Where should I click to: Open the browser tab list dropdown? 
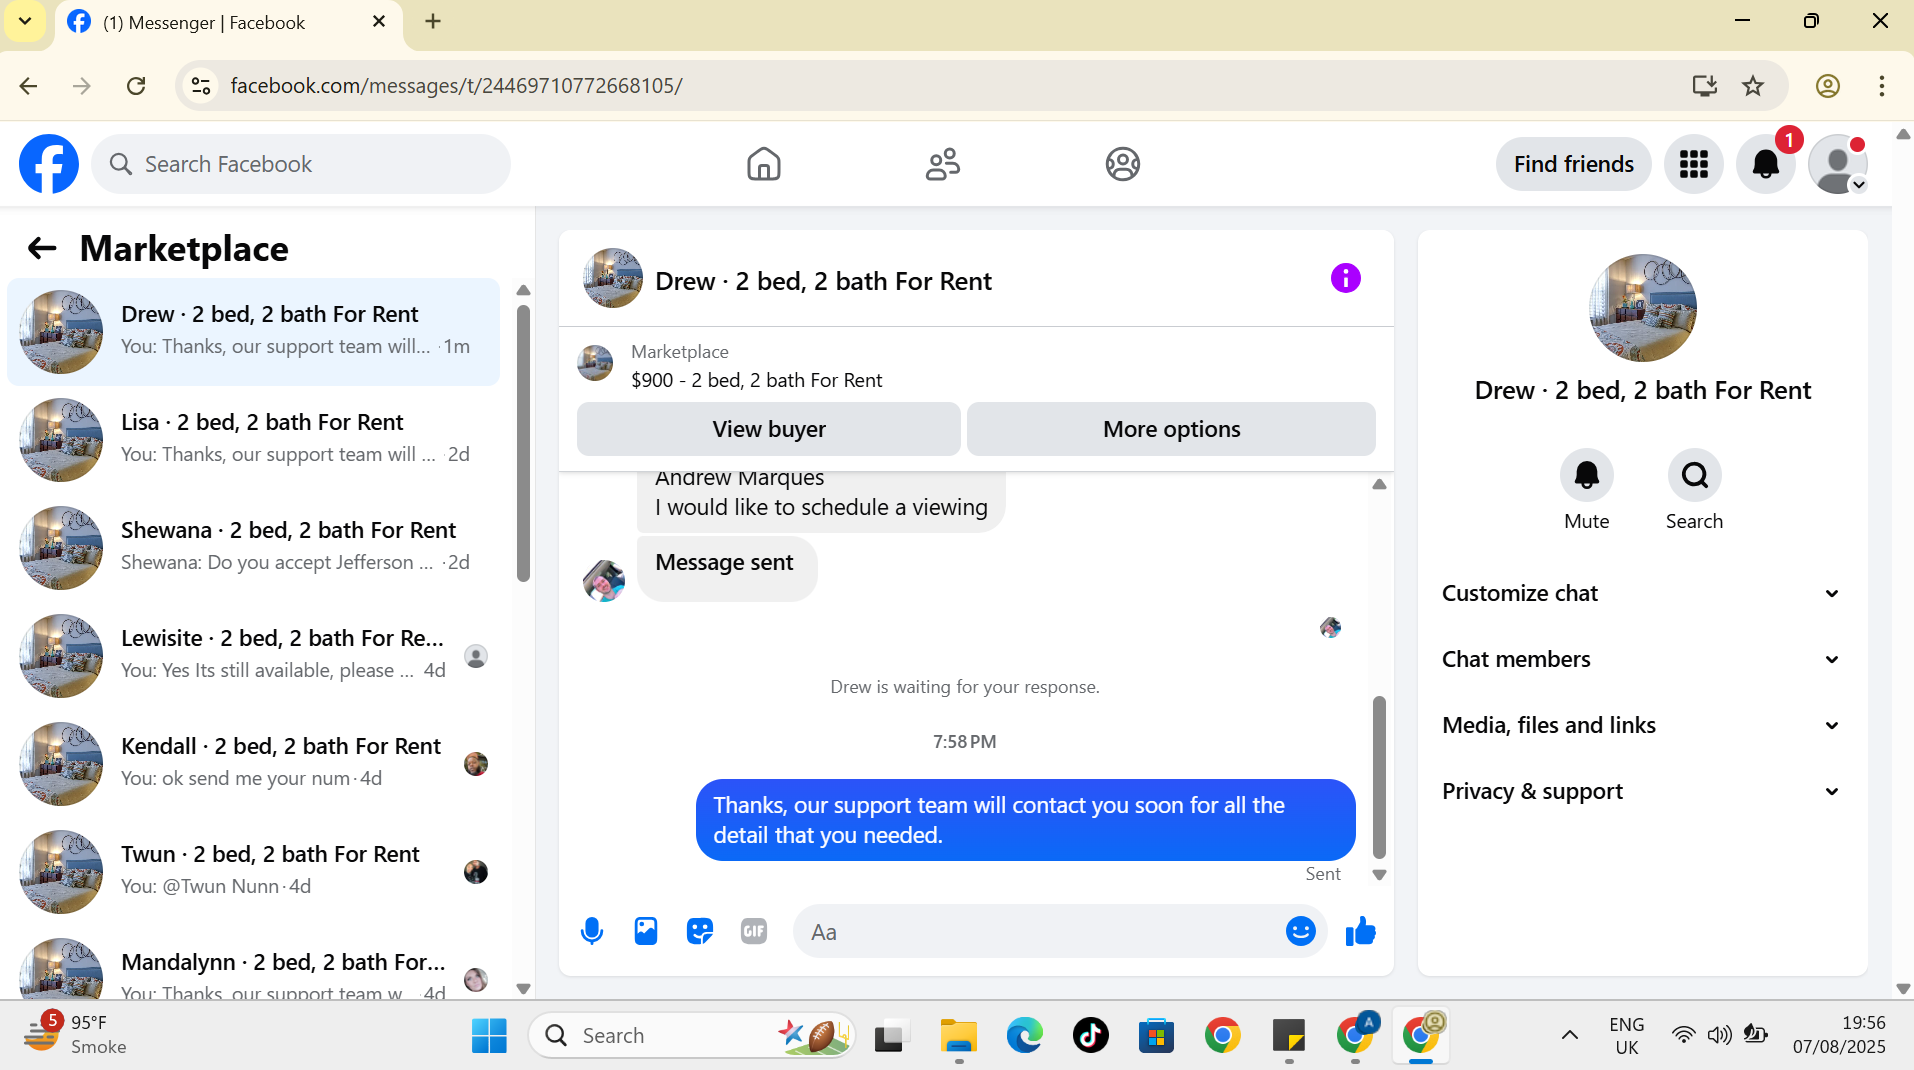(25, 21)
